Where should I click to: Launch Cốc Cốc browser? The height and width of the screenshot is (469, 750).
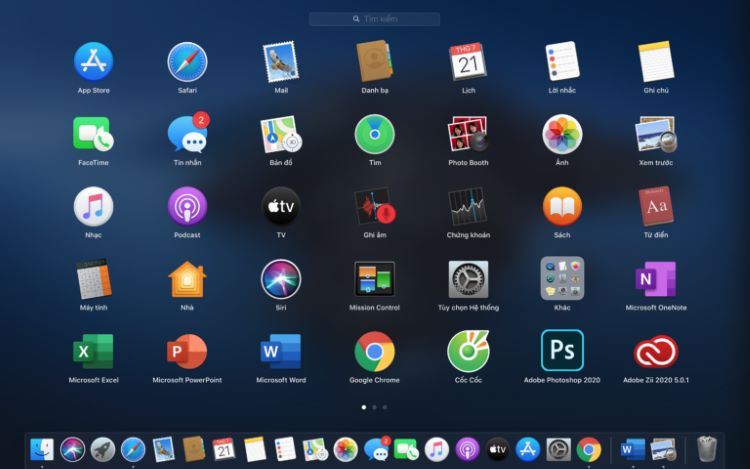pyautogui.click(x=468, y=351)
